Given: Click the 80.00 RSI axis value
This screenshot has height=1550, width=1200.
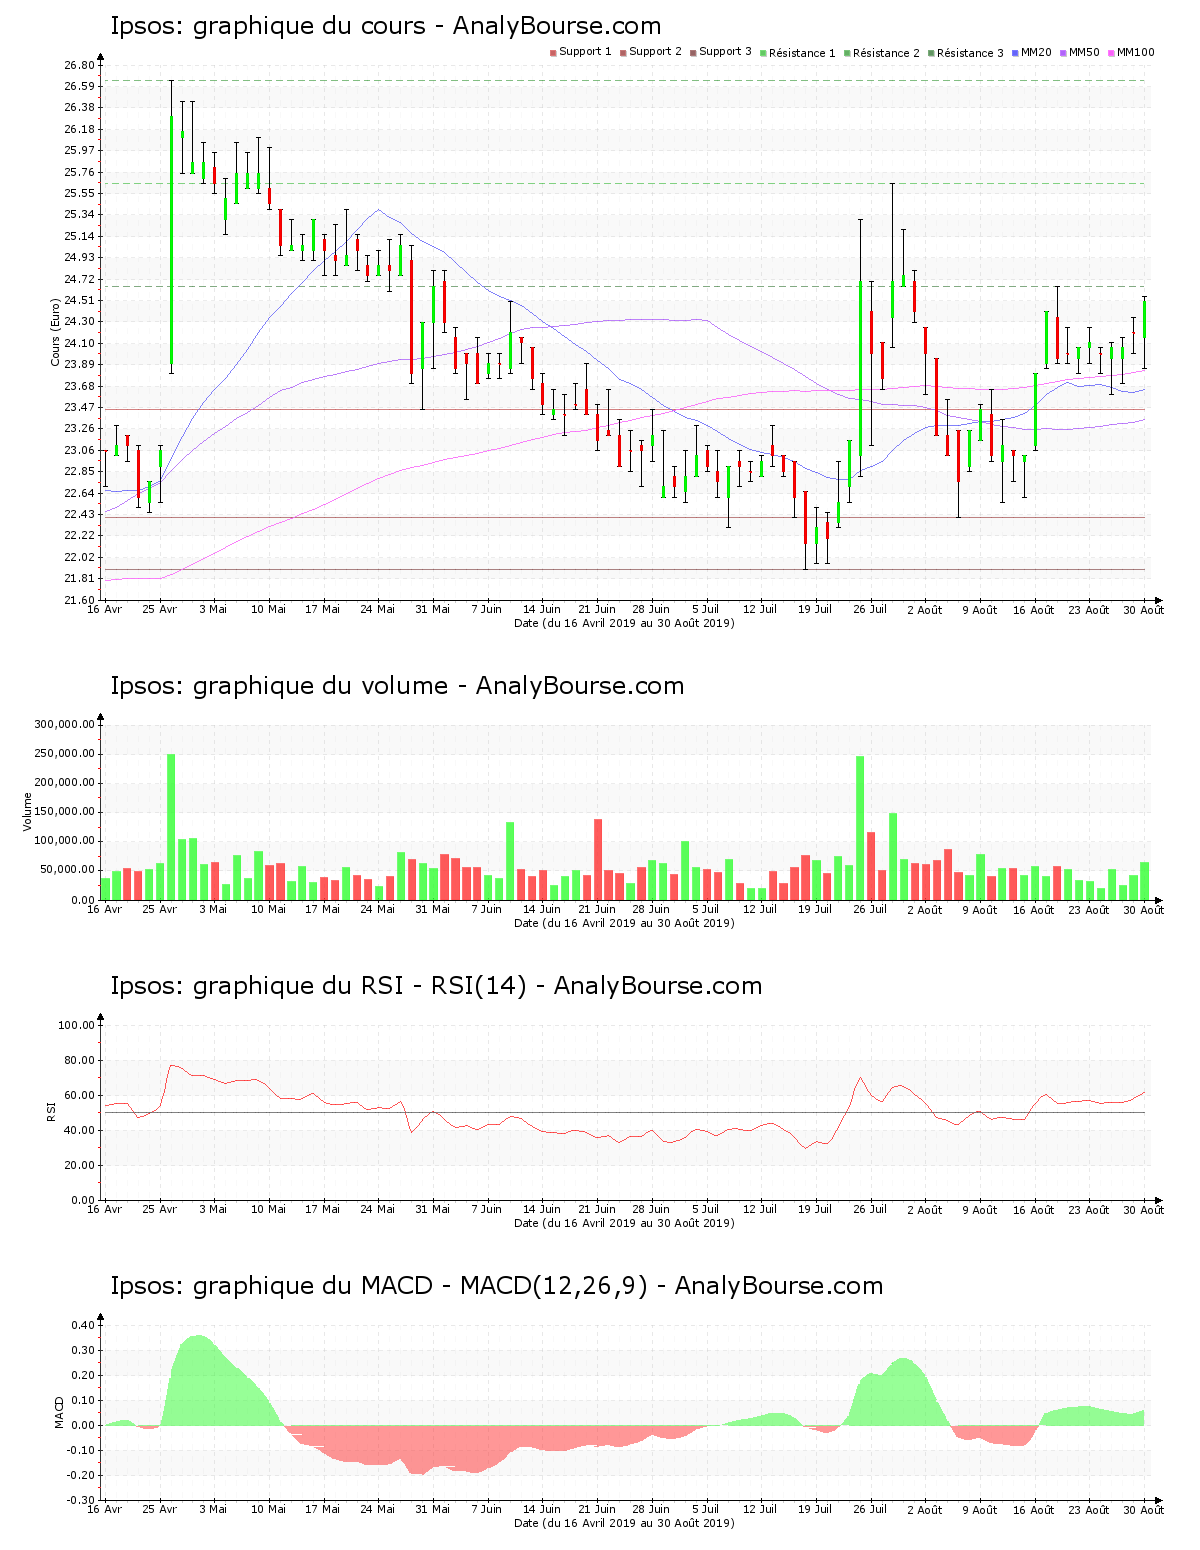Looking at the screenshot, I should pos(79,1060).
